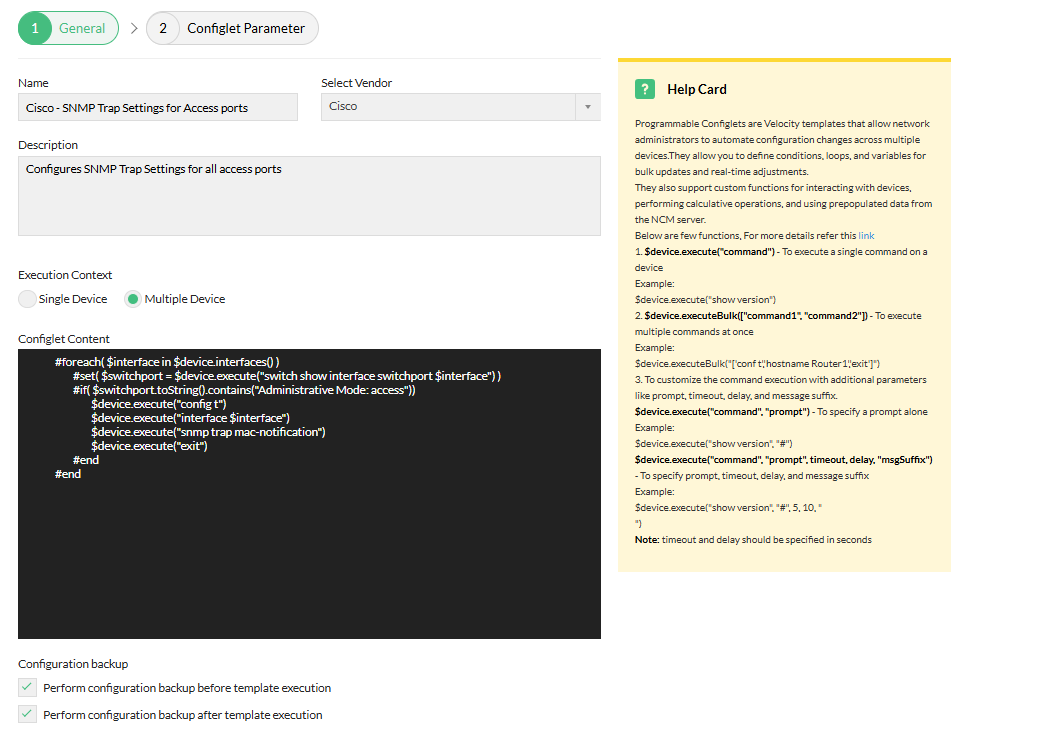Image resolution: width=1042 pixels, height=746 pixels.
Task: Click the Help Card question mark icon
Action: tap(645, 89)
